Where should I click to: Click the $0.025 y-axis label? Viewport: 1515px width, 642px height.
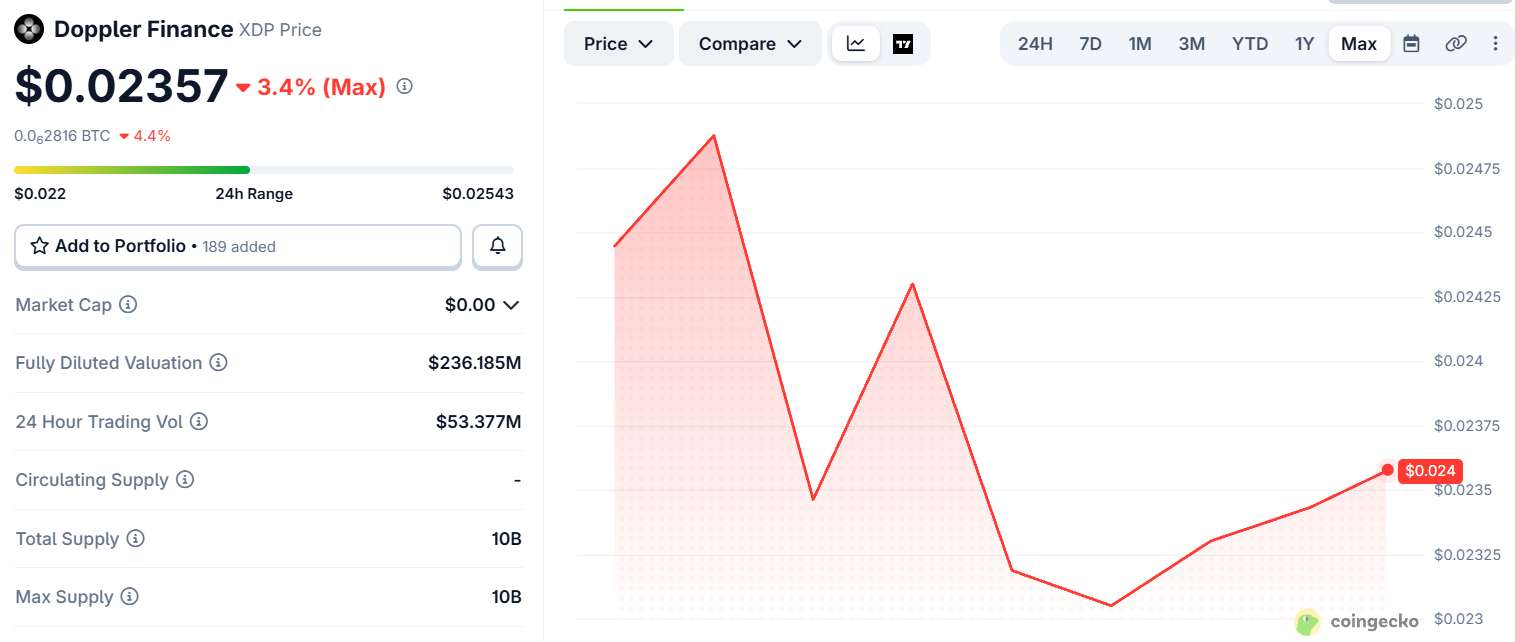(1459, 104)
